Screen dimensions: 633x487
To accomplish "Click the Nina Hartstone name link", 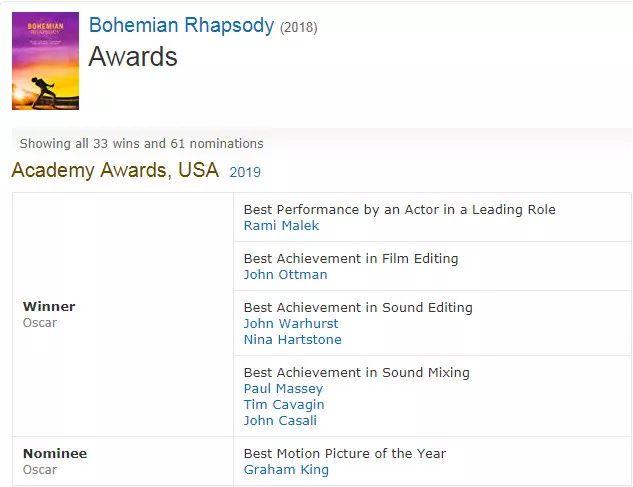I will (x=293, y=340).
